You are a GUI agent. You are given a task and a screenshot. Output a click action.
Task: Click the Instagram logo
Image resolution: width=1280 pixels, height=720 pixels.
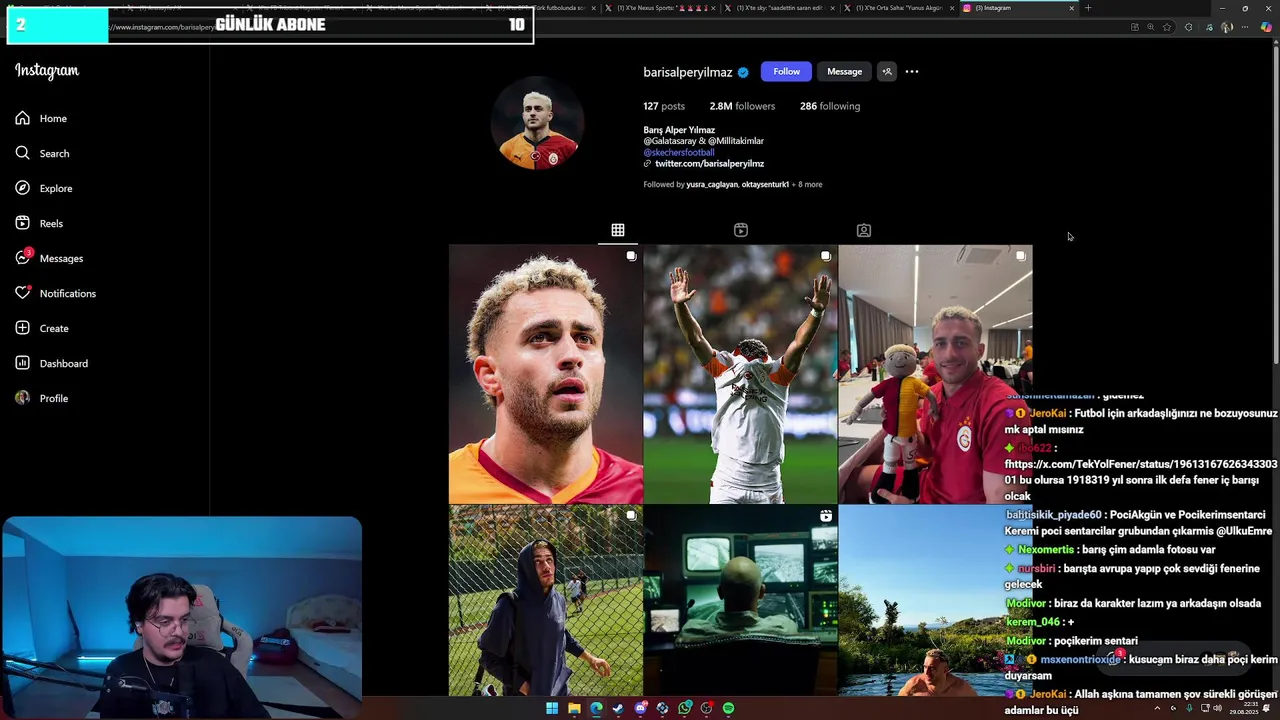pos(47,70)
